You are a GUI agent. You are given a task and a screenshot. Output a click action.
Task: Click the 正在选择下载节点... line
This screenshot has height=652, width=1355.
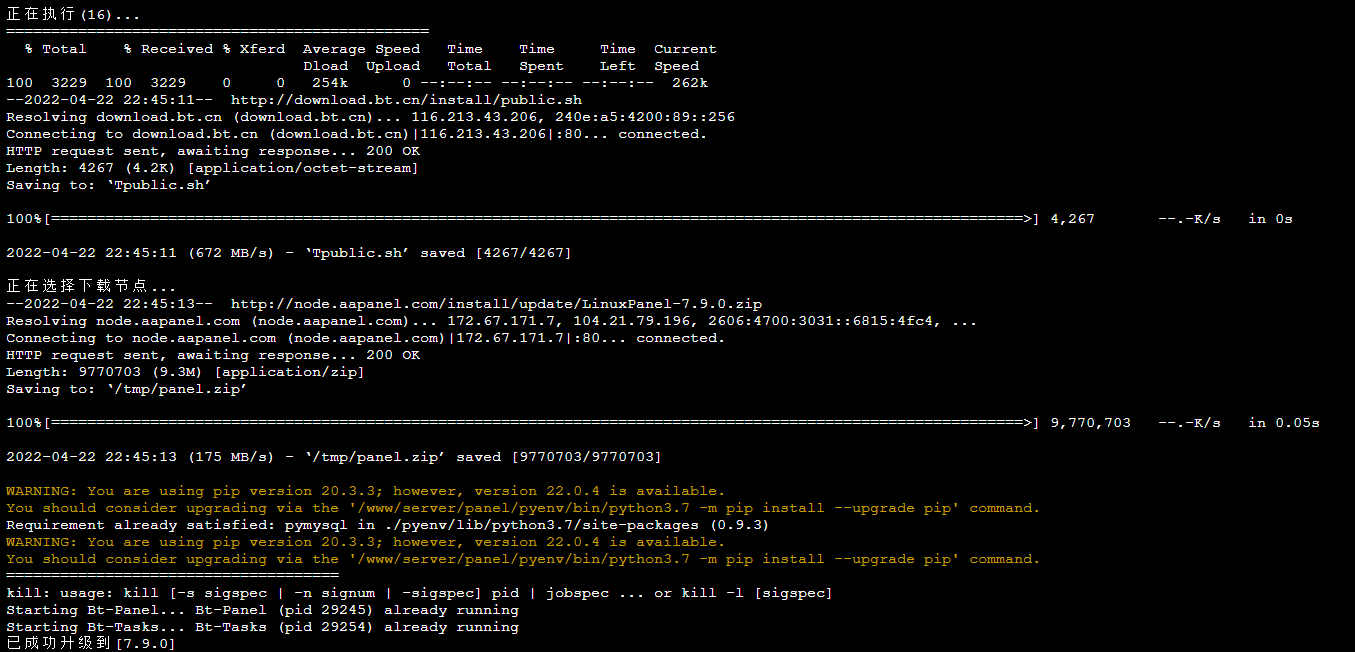tap(91, 287)
